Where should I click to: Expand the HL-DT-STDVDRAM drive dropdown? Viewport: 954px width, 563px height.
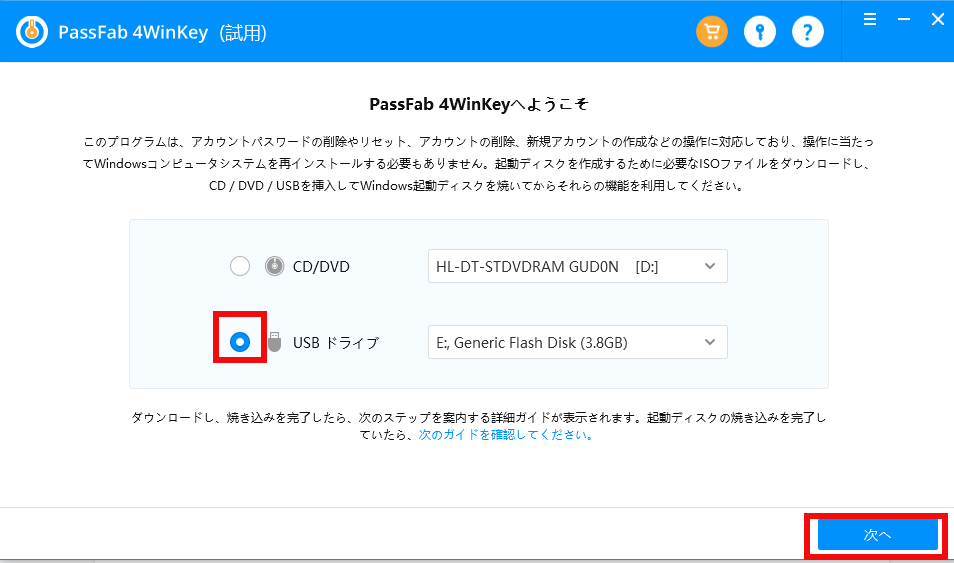[577, 267]
